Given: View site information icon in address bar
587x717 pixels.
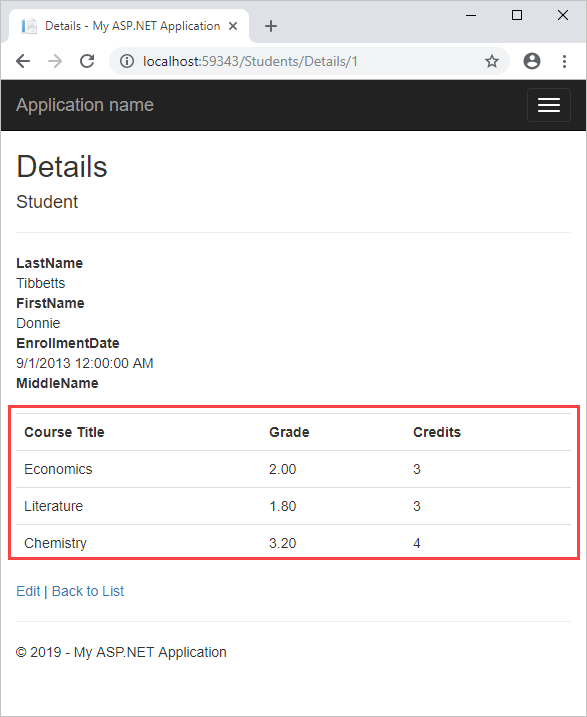Looking at the screenshot, I should 127,61.
